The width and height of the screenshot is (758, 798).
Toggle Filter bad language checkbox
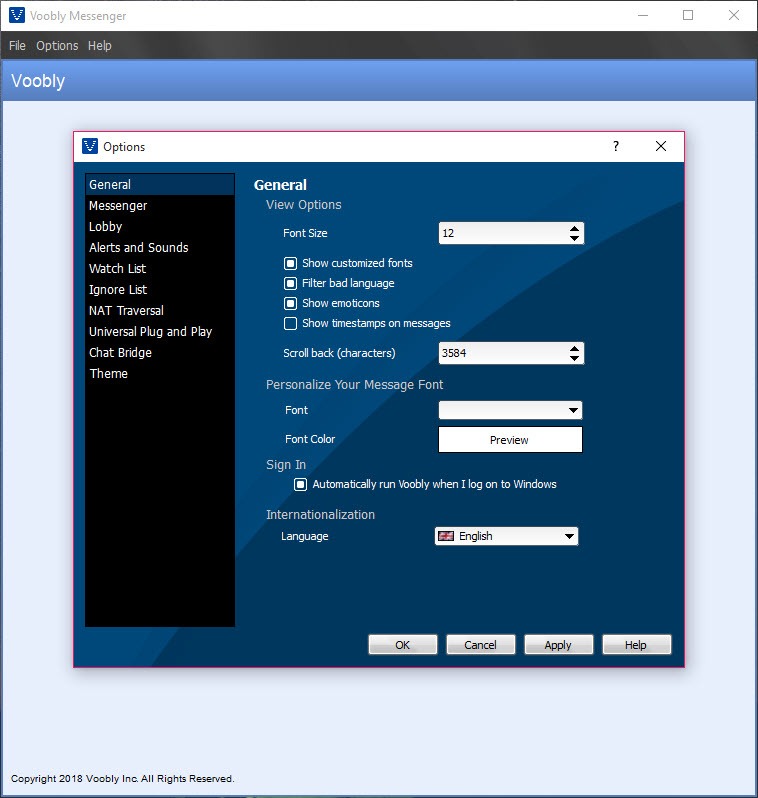[x=290, y=283]
